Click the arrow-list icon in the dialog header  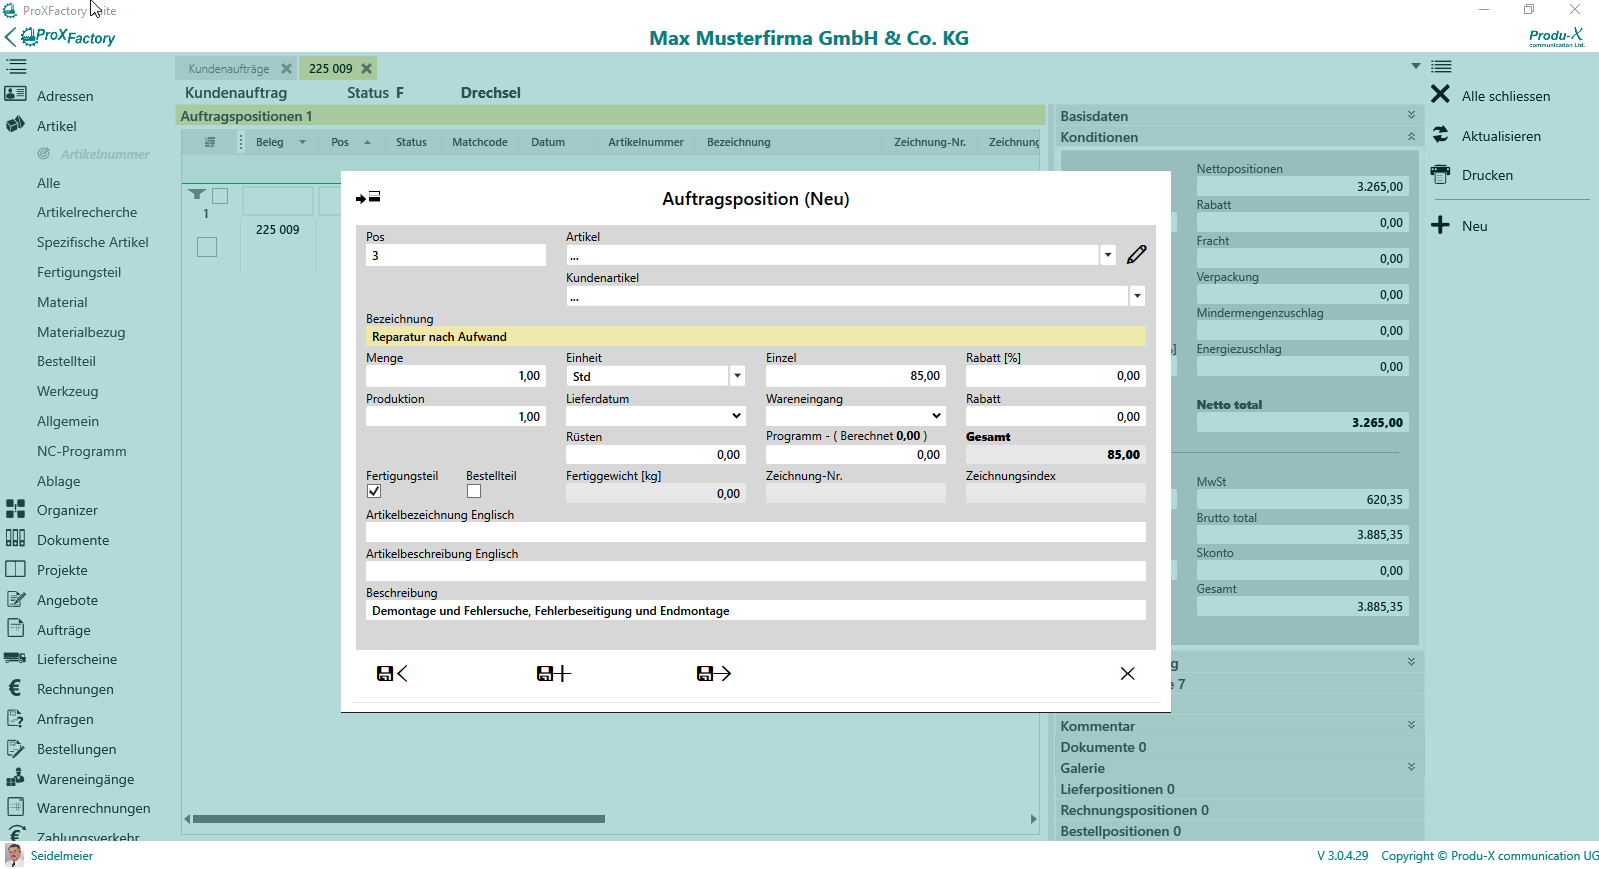[x=368, y=198]
